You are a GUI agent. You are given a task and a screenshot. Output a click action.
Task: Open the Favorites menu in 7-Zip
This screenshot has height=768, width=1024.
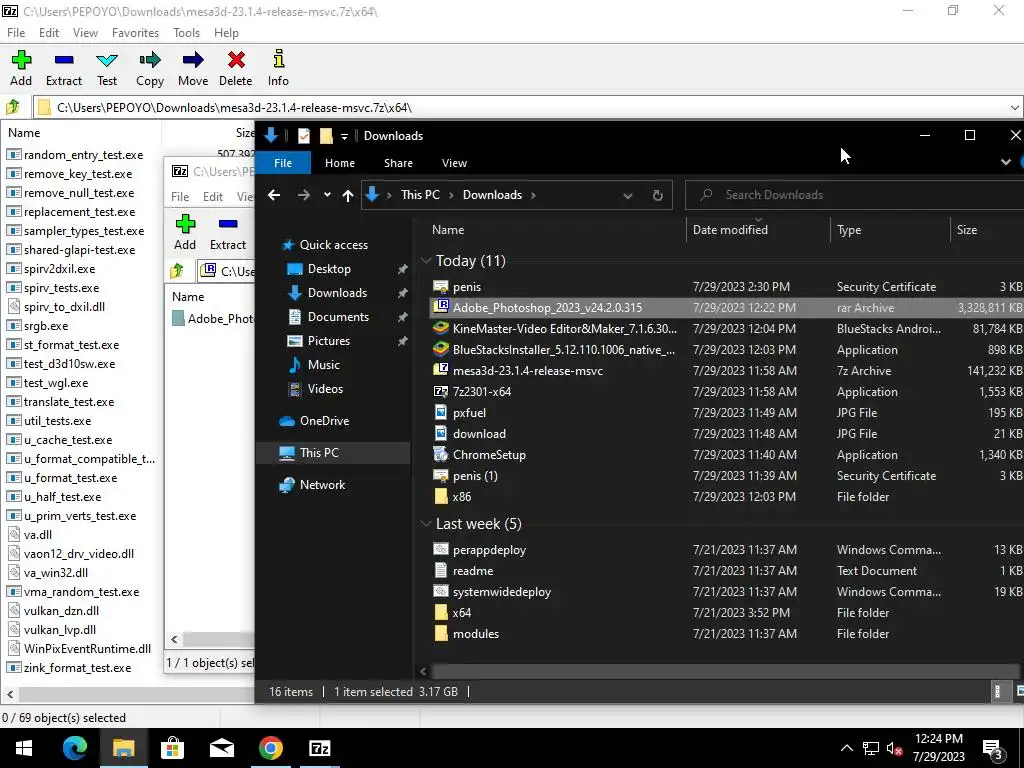(135, 33)
